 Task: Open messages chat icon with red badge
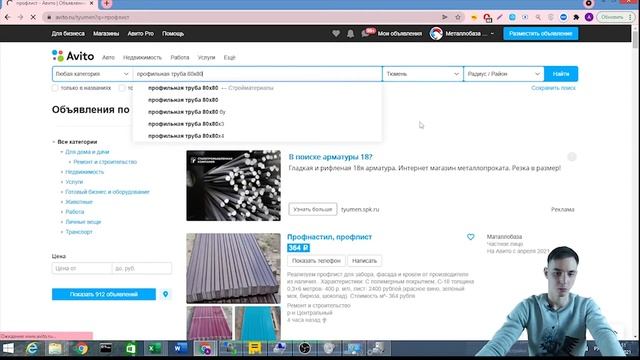365,33
